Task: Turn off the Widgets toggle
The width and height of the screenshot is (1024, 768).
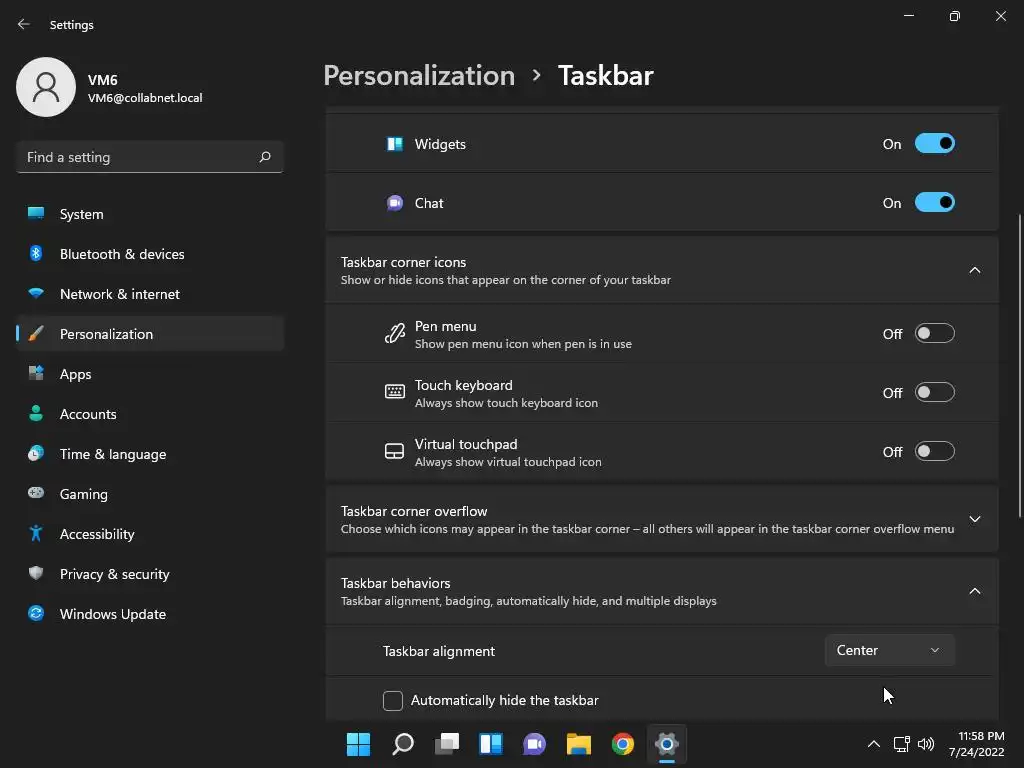Action: [x=935, y=144]
